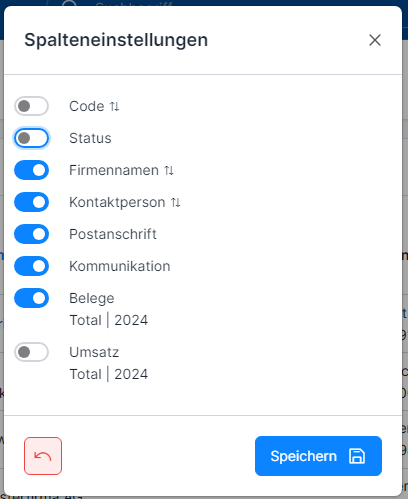Reset settings with the red undo arrow
This screenshot has width=408, height=499.
[43, 456]
